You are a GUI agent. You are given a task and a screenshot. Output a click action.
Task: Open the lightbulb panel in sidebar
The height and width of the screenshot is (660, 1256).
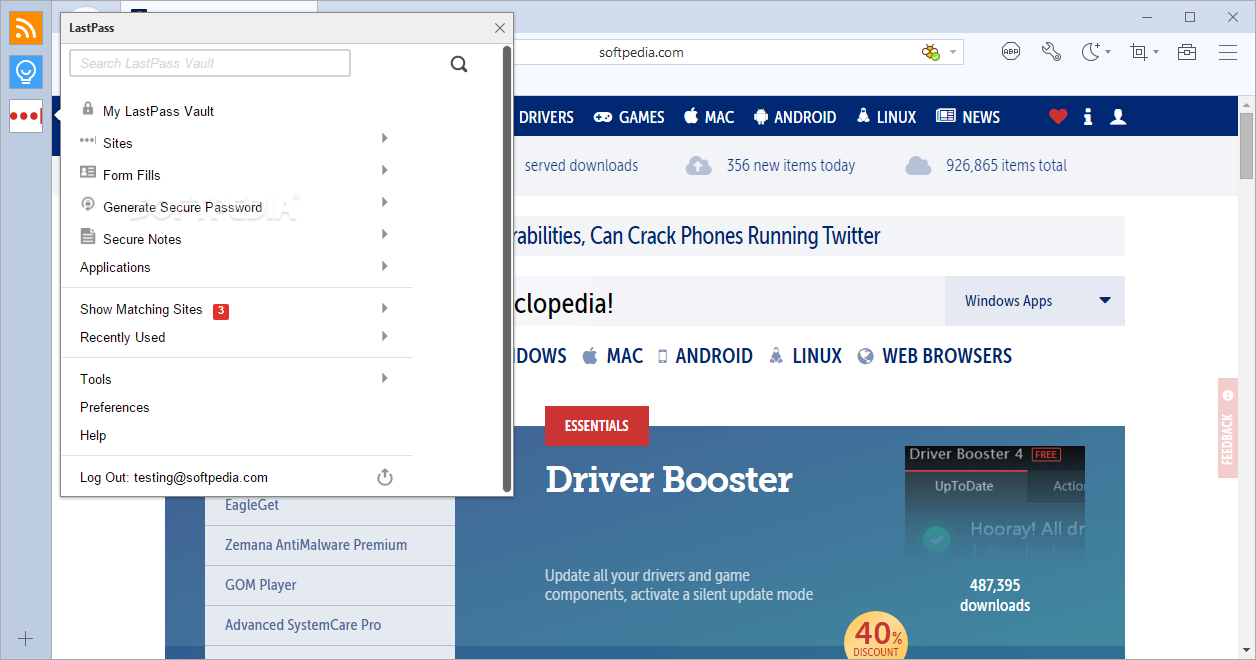coord(26,71)
